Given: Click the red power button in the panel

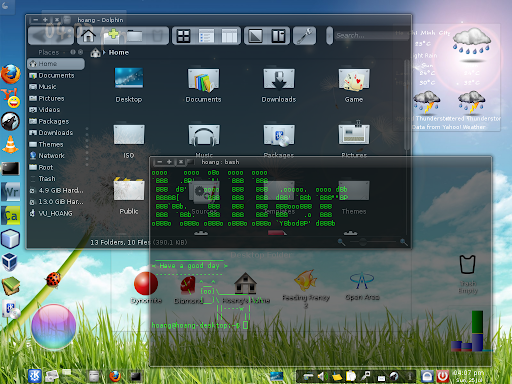Looking at the screenshot, I should click(x=443, y=376).
